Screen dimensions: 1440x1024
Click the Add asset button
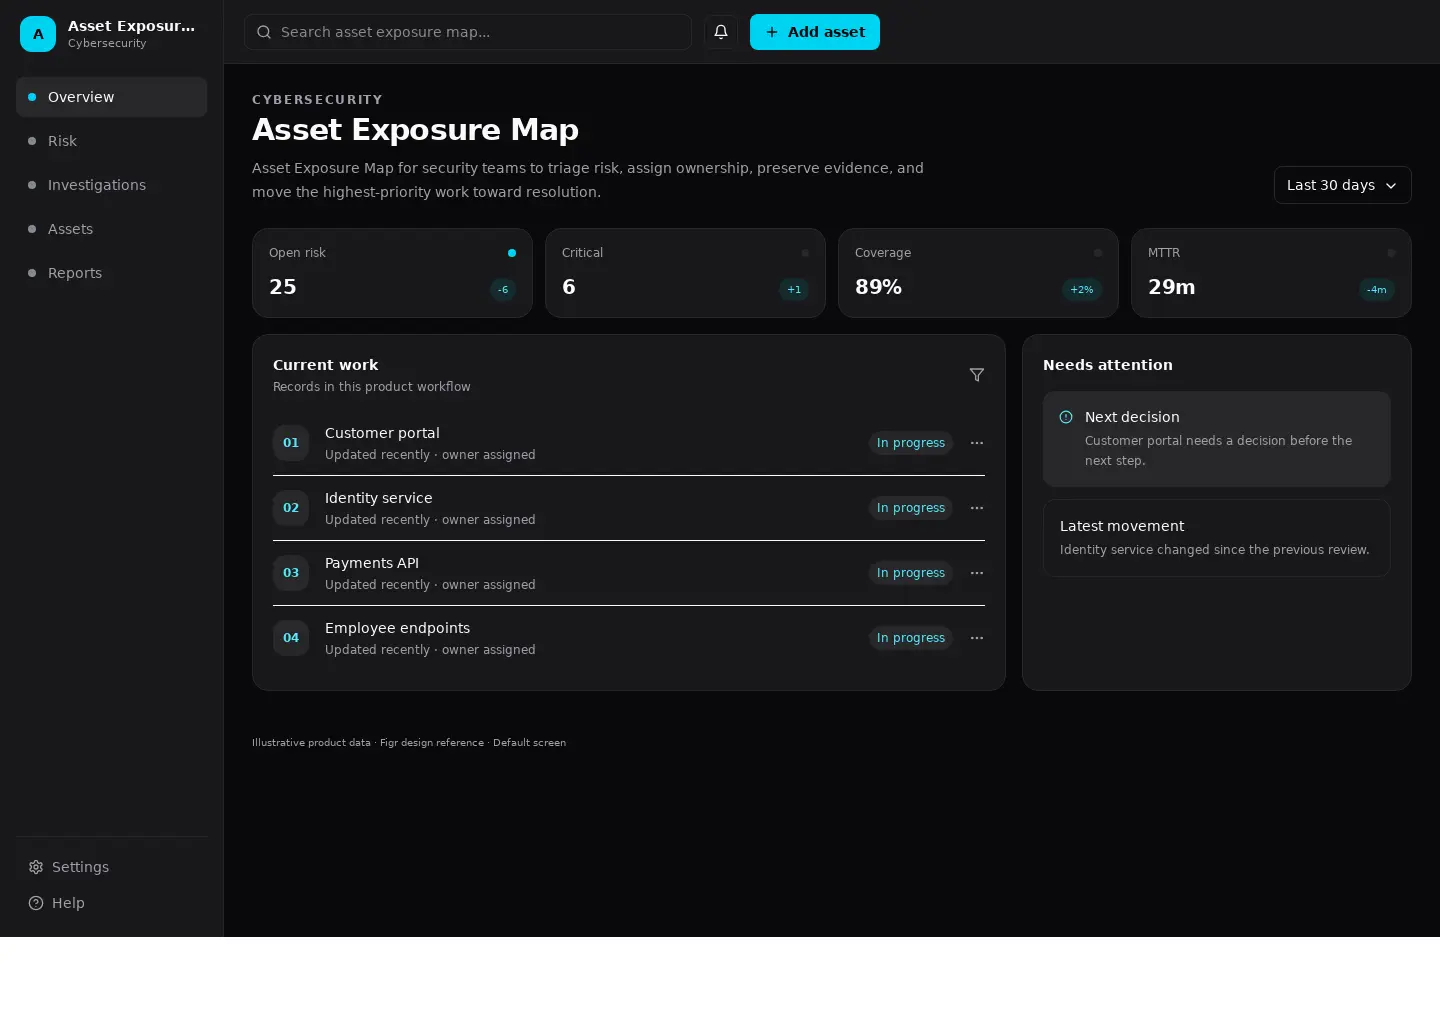815,32
